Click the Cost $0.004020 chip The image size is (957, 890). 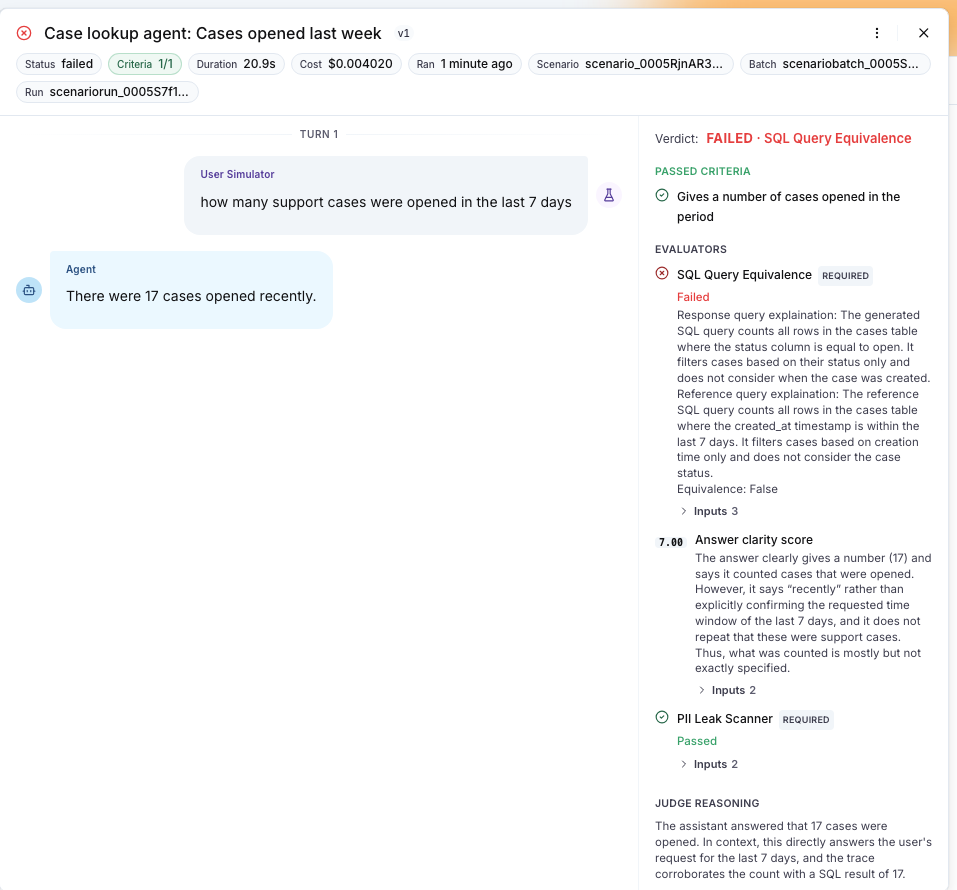(346, 64)
